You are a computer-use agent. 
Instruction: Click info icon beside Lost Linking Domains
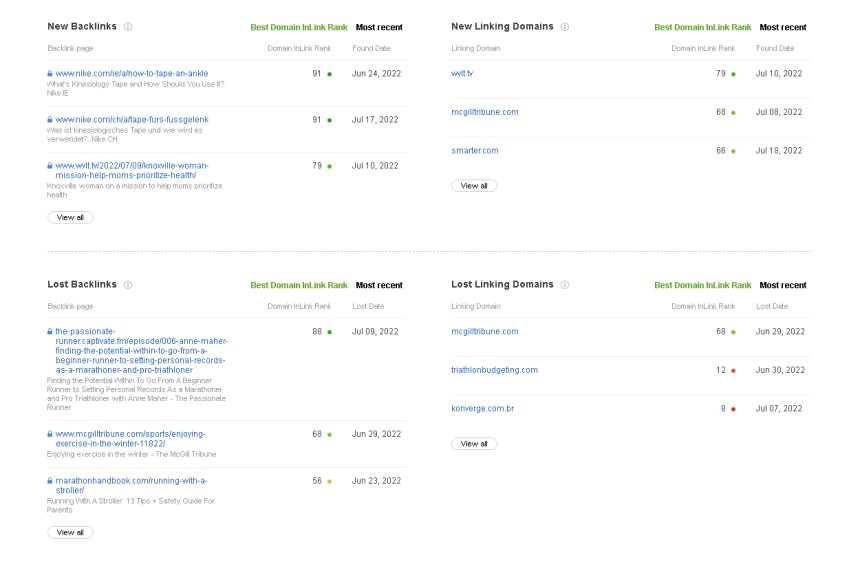(x=565, y=285)
